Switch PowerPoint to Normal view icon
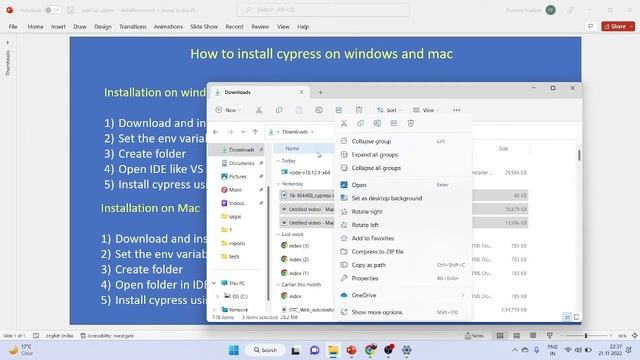 click(500, 336)
